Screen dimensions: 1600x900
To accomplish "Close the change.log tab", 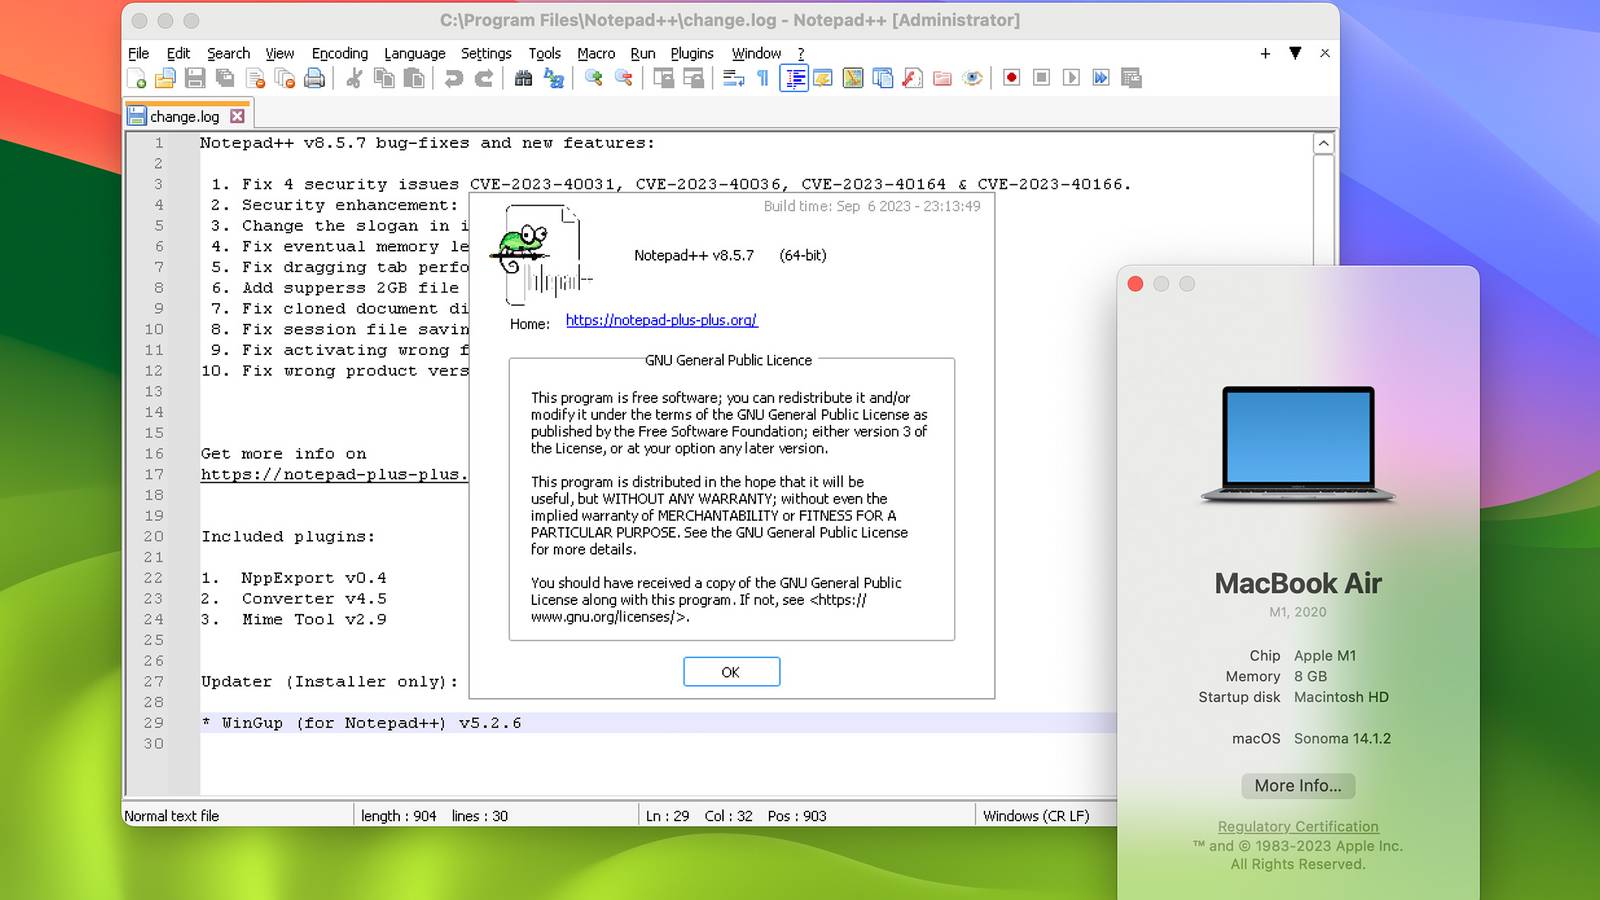I will tap(238, 116).
